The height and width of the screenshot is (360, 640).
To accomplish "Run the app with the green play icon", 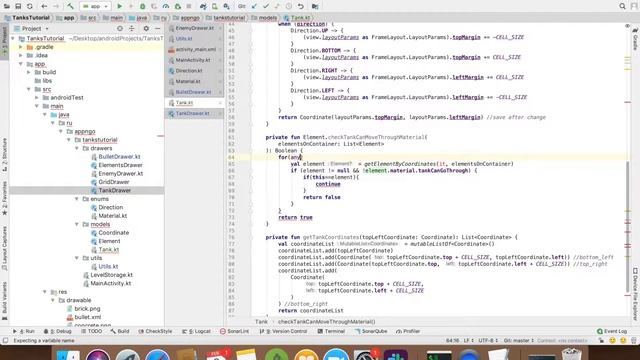I will [120, 7].
